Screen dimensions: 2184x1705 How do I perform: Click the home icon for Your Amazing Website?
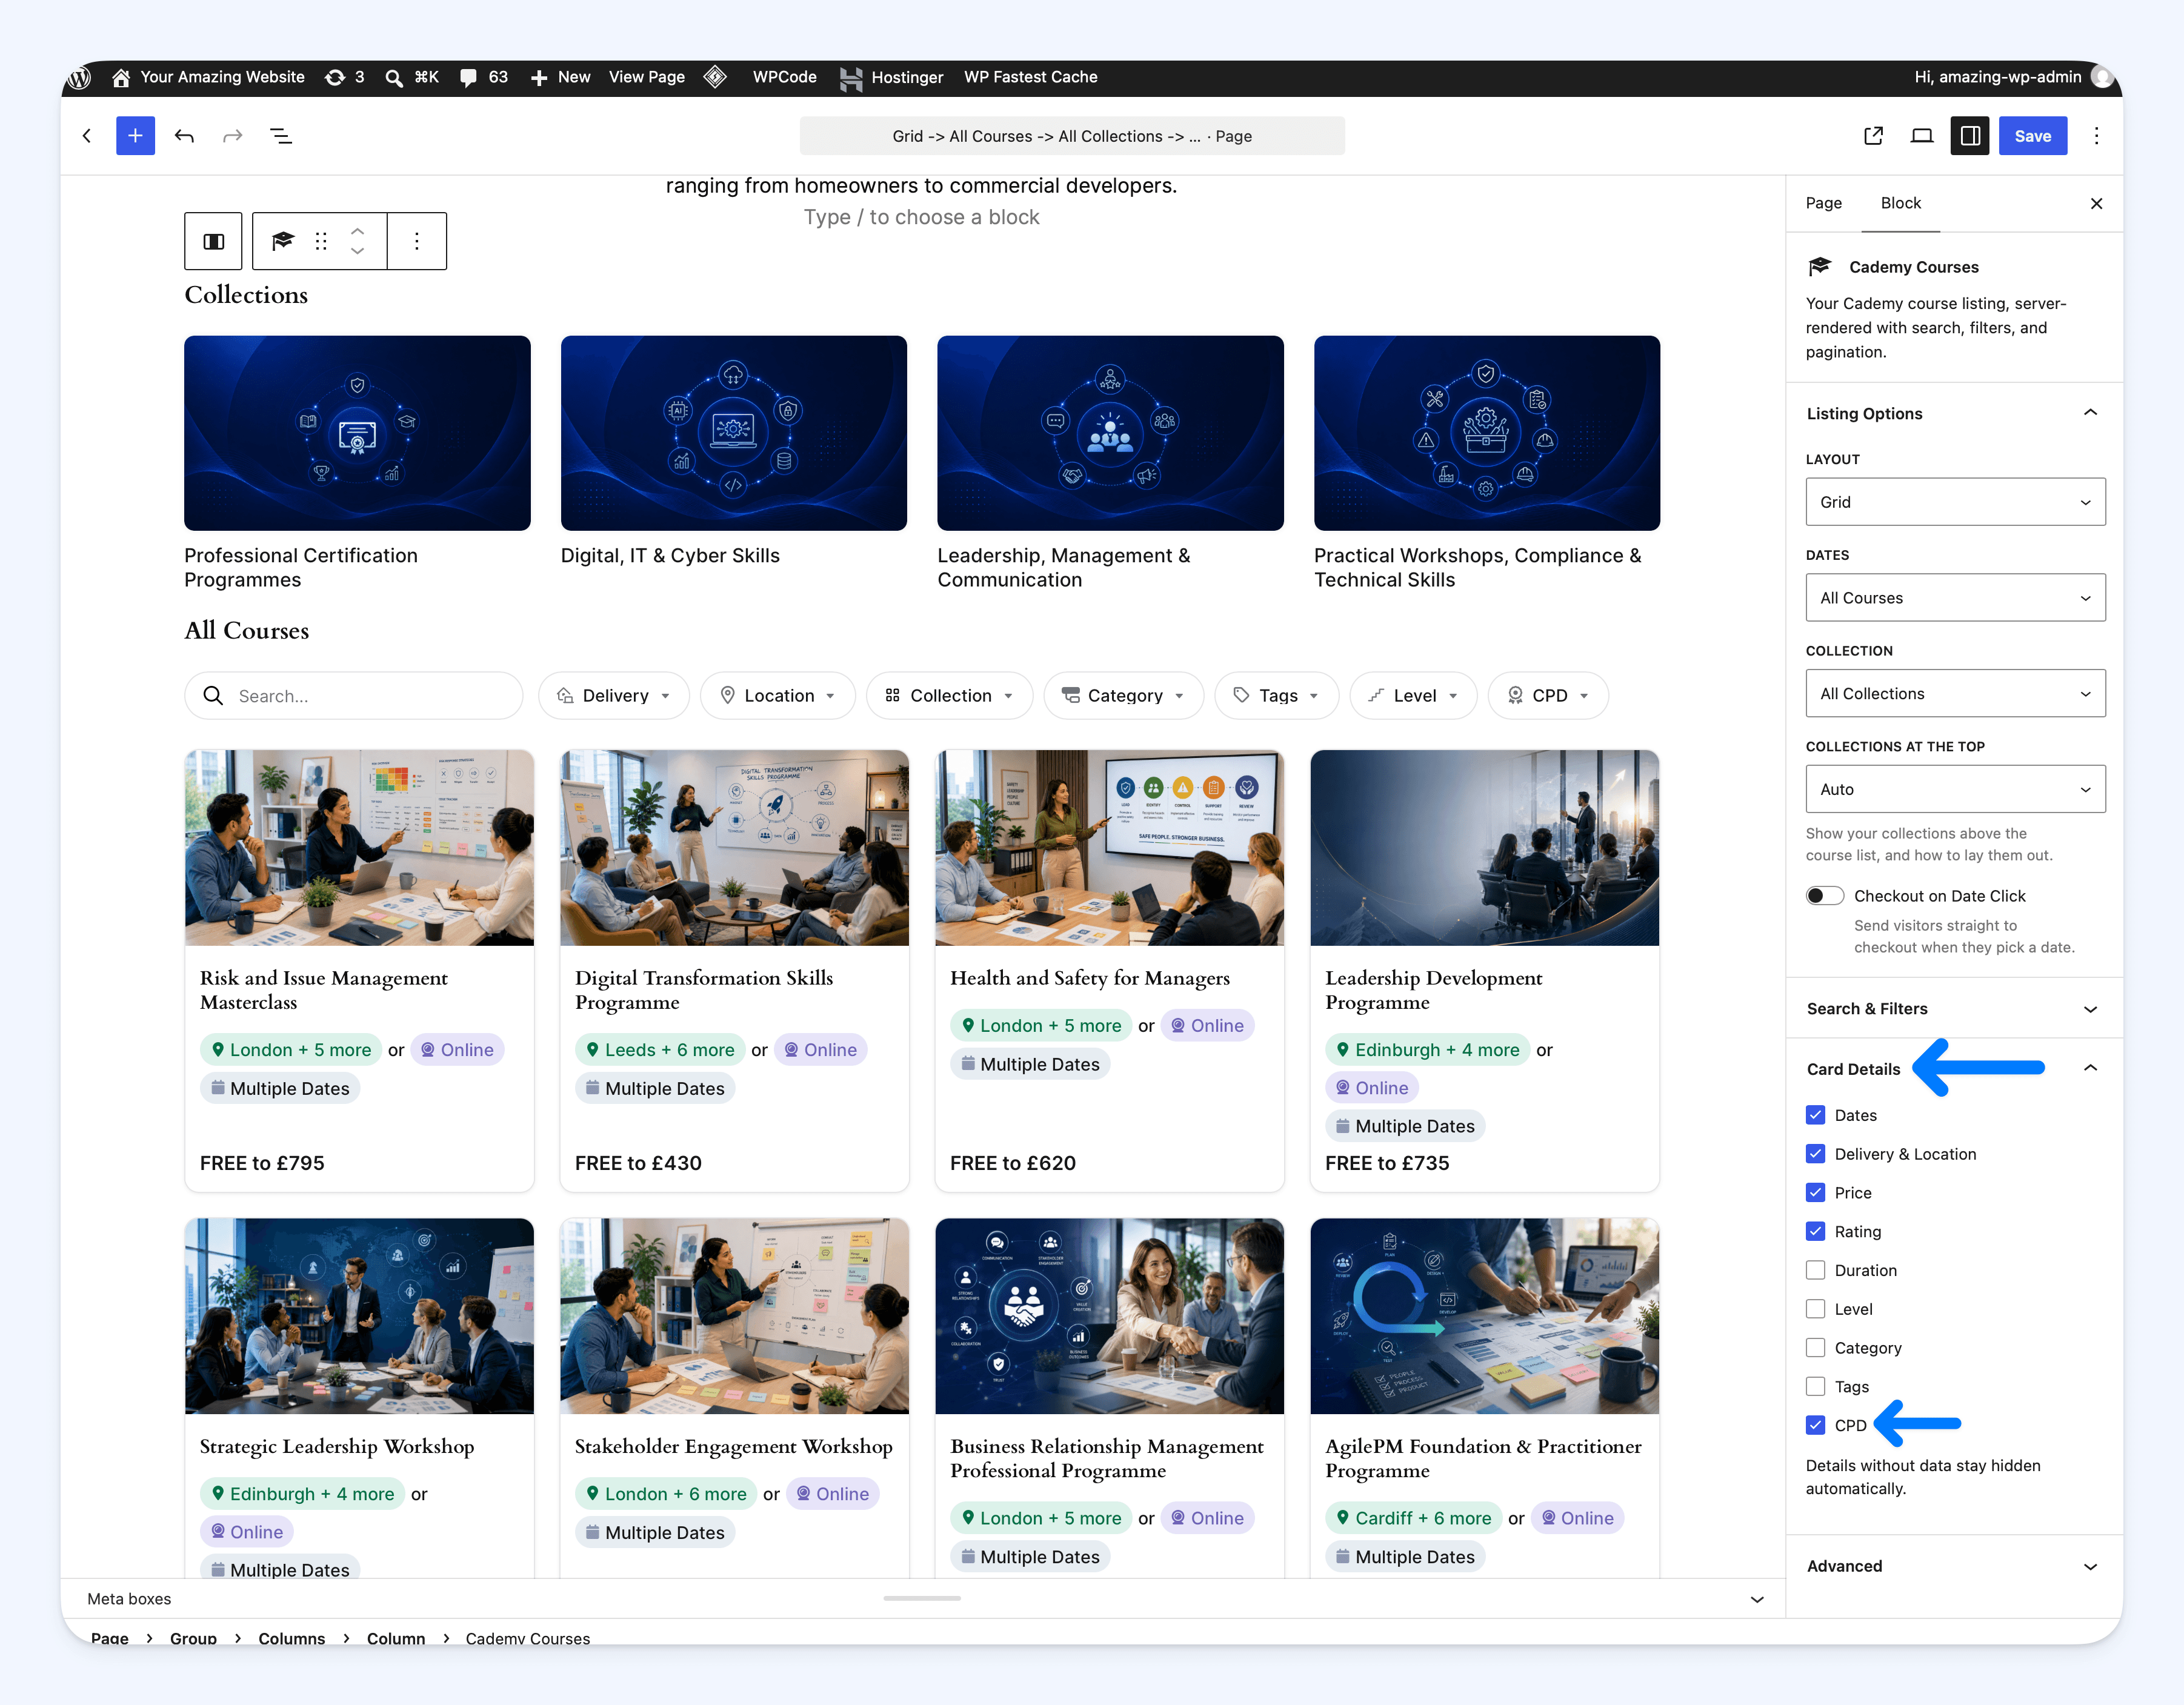(121, 77)
